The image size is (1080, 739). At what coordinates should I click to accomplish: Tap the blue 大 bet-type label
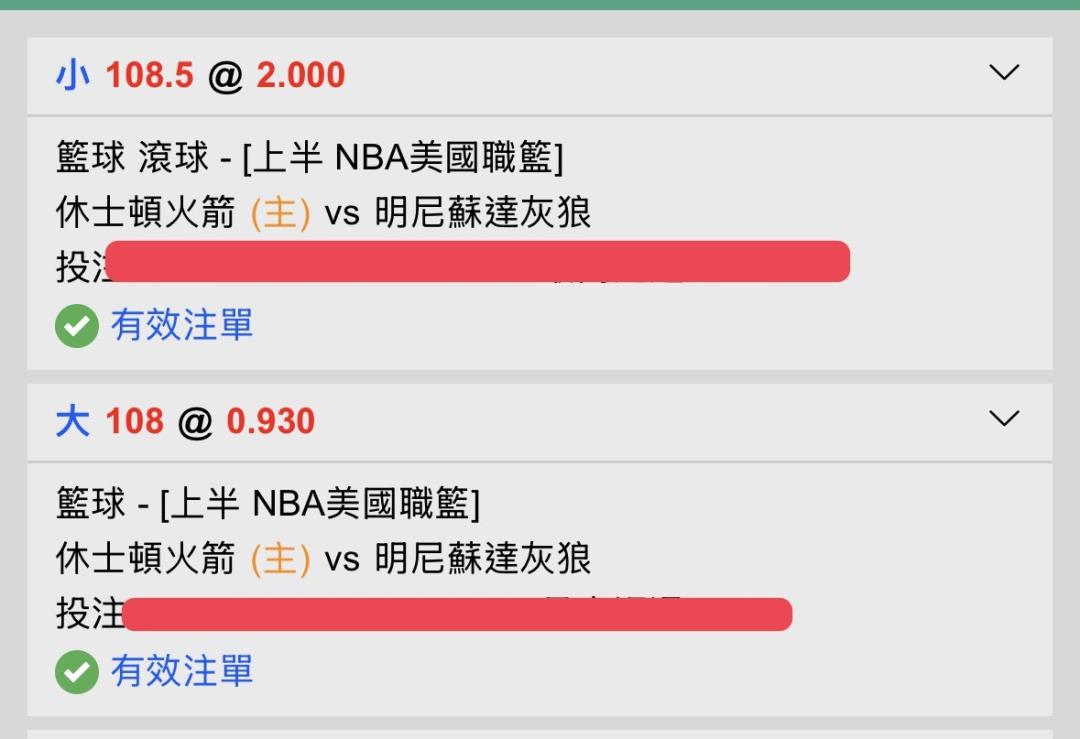[73, 421]
